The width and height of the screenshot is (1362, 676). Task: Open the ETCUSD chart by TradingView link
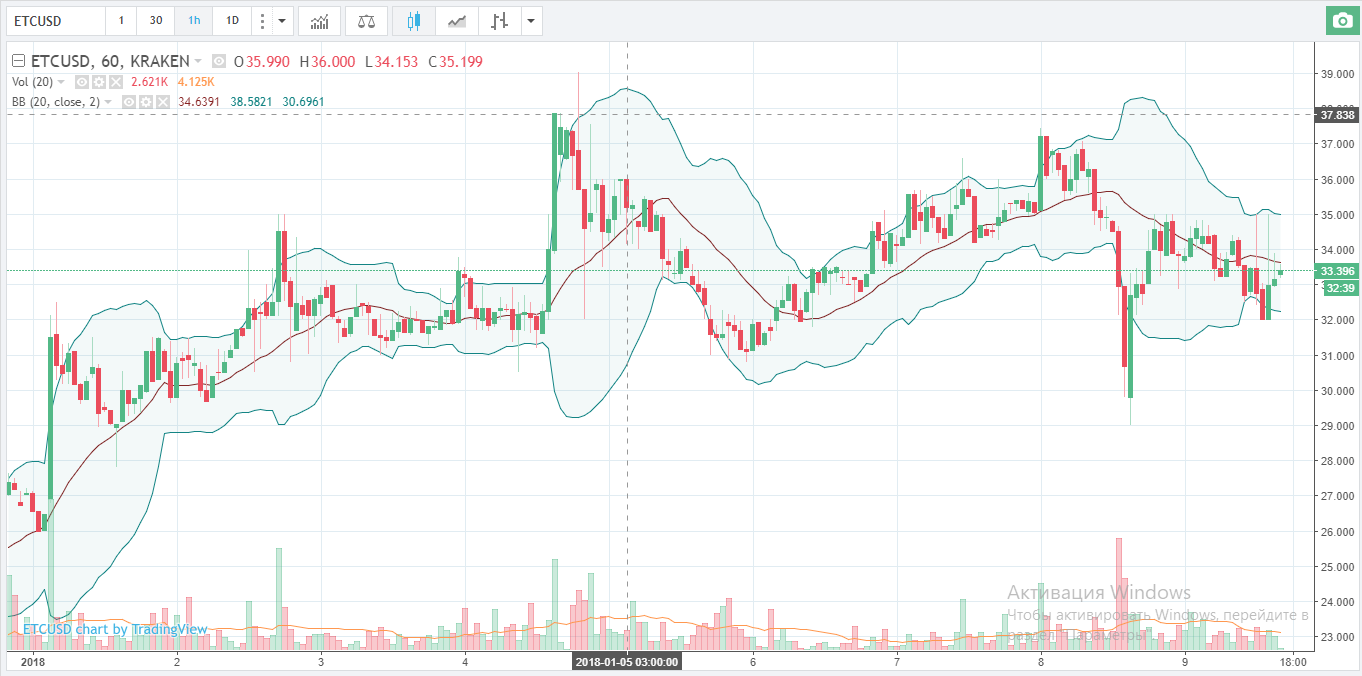[x=115, y=629]
